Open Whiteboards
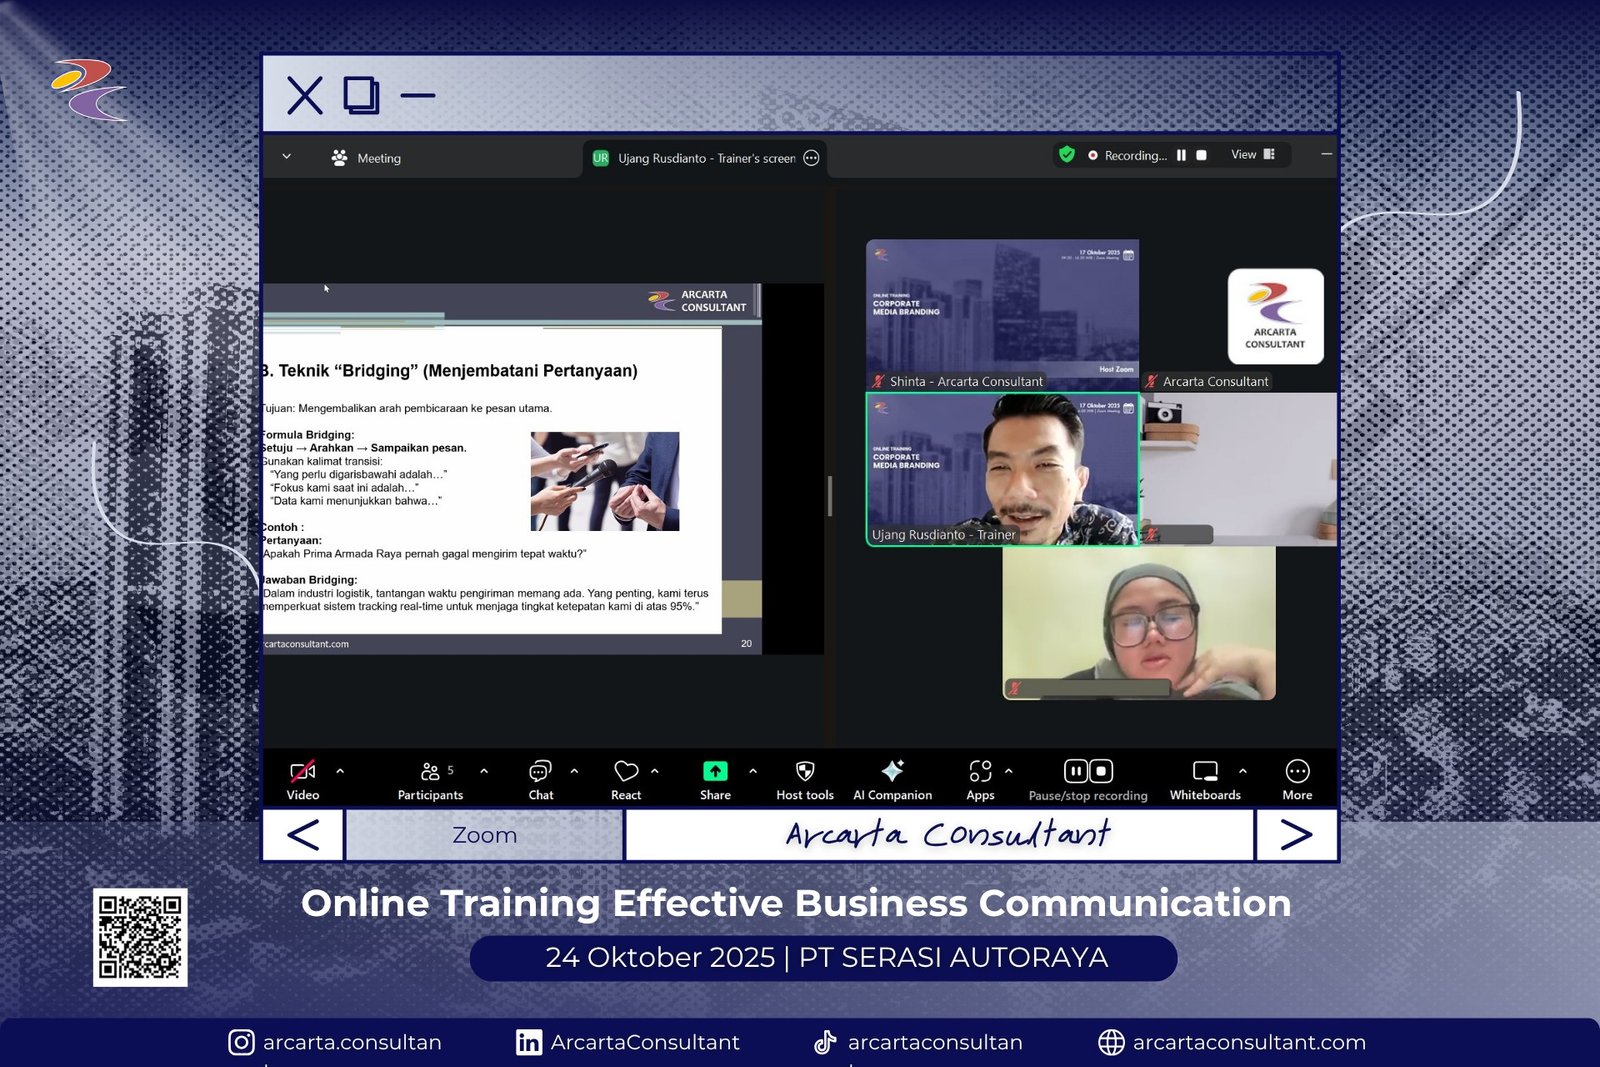The image size is (1600, 1067). point(1205,779)
